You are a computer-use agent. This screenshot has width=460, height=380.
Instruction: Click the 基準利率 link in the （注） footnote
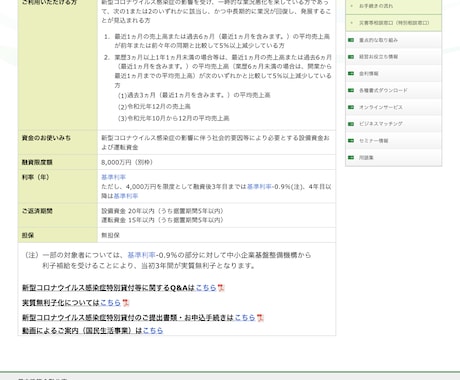pyautogui.click(x=141, y=255)
